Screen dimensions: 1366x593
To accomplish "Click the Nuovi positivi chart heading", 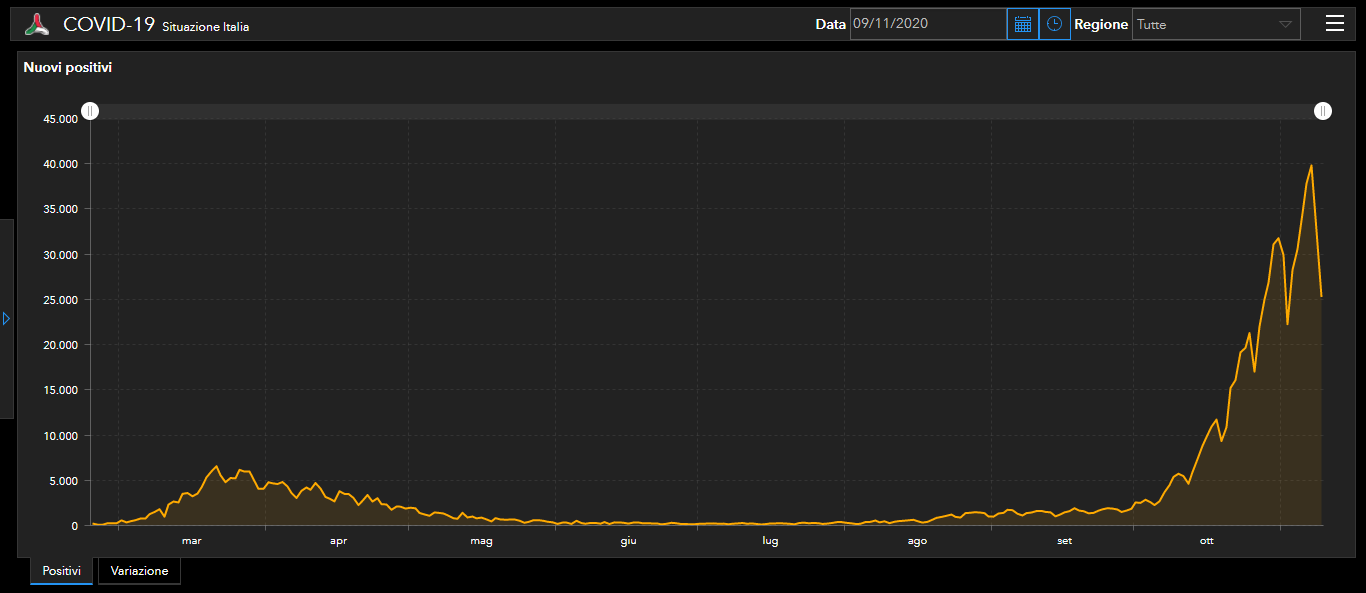I will click(x=68, y=68).
